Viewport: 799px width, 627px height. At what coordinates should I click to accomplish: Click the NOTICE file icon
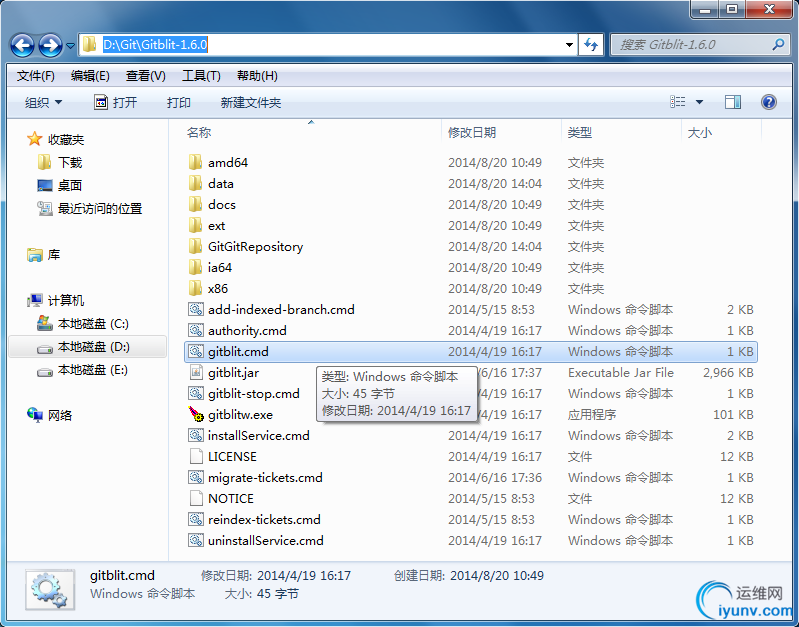click(196, 499)
